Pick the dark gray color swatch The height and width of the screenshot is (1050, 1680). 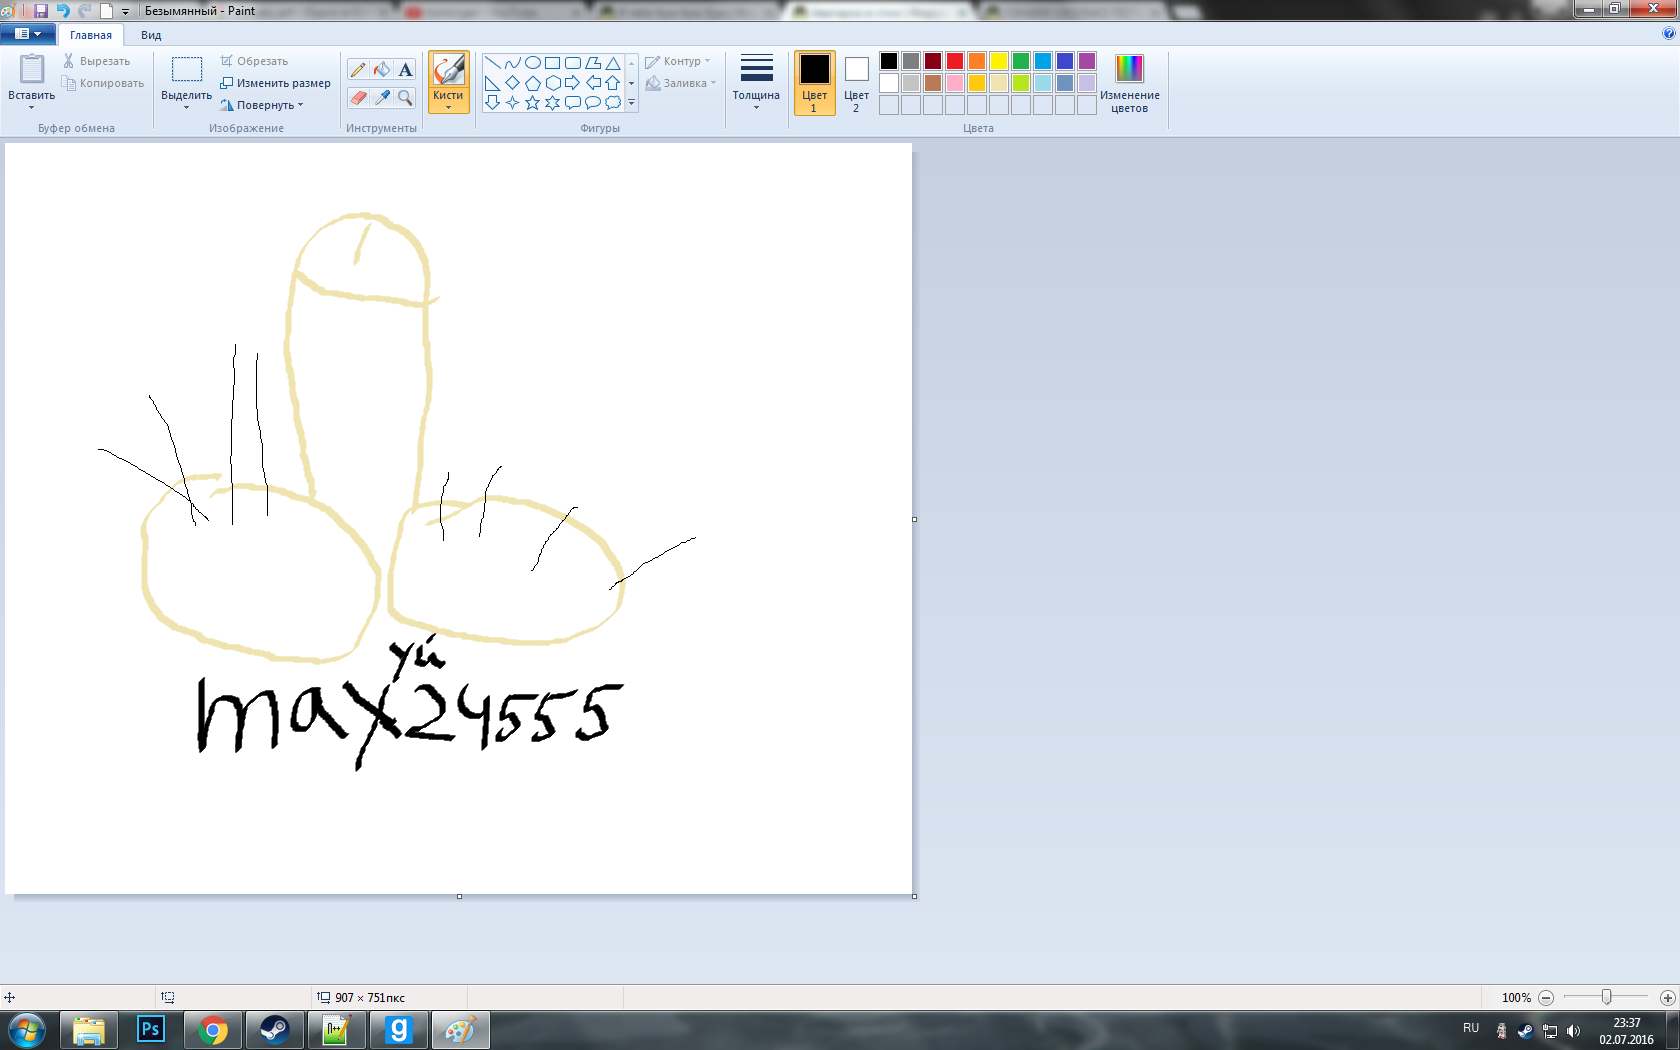click(x=911, y=61)
